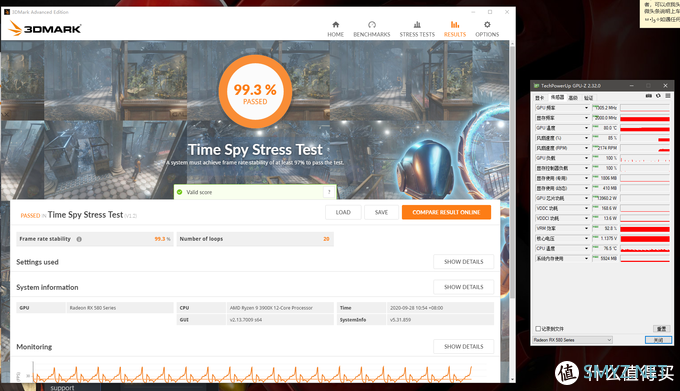680x391 pixels.
Task: Click the COMPARE RESULT ONLINE button
Action: (446, 212)
